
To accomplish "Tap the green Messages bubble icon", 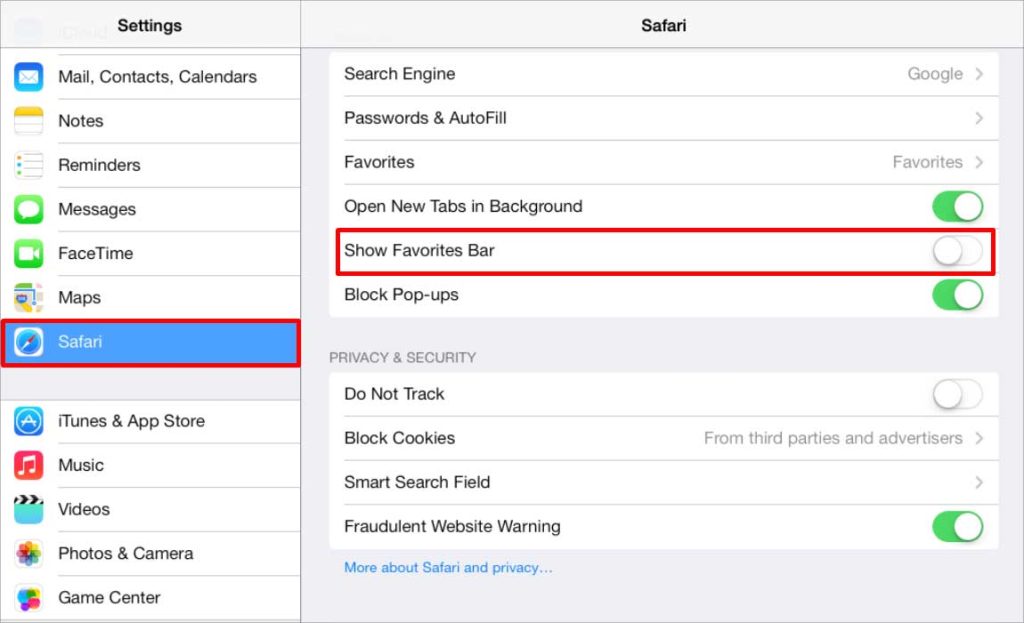I will pyautogui.click(x=29, y=210).
